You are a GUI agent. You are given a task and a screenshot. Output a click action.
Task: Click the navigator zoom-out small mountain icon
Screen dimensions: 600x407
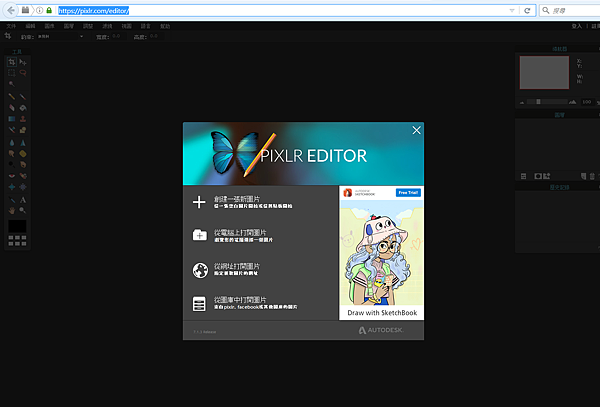point(522,102)
